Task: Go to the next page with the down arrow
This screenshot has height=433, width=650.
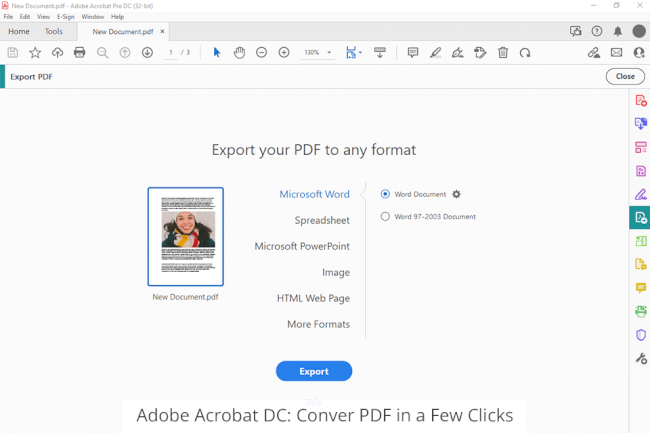Action: click(147, 53)
